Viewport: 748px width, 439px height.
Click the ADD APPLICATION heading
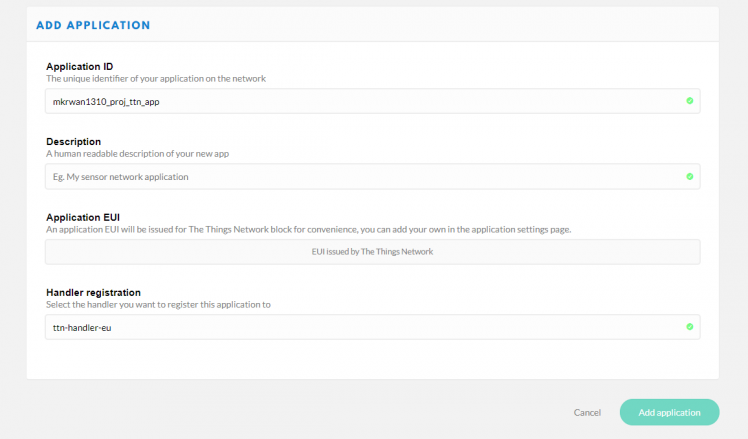pyautogui.click(x=93, y=24)
